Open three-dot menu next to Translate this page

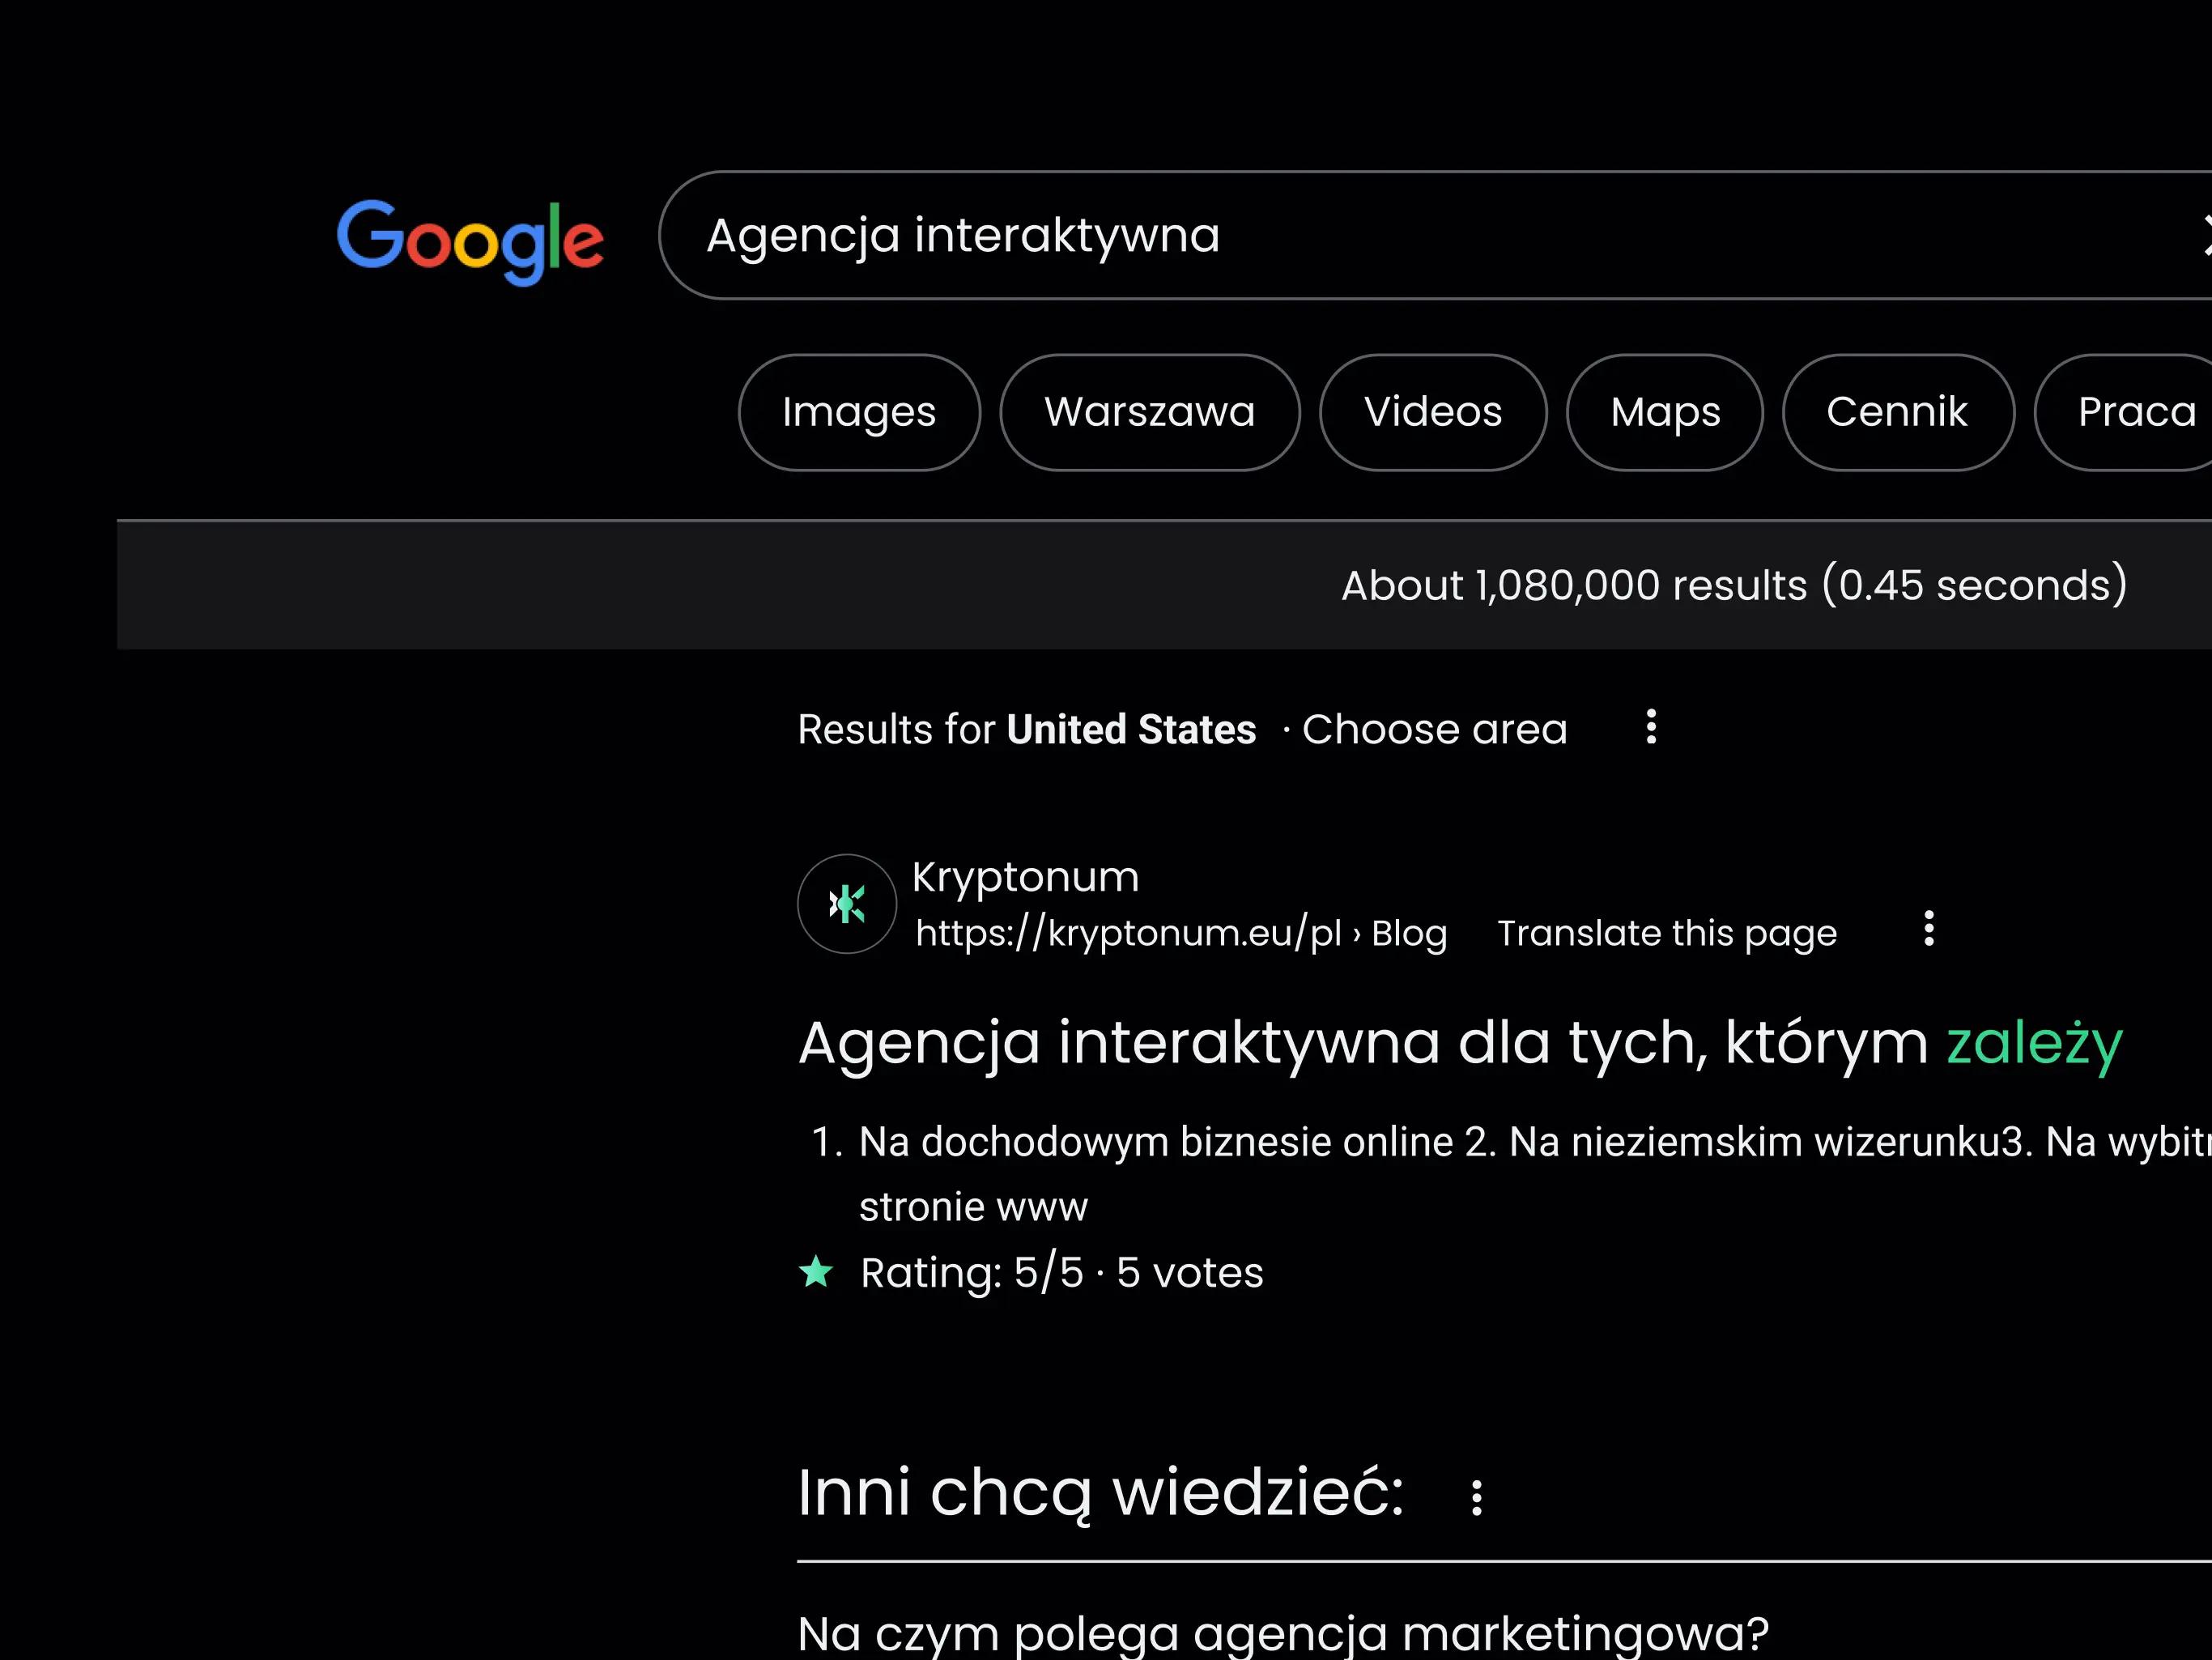coord(1929,929)
